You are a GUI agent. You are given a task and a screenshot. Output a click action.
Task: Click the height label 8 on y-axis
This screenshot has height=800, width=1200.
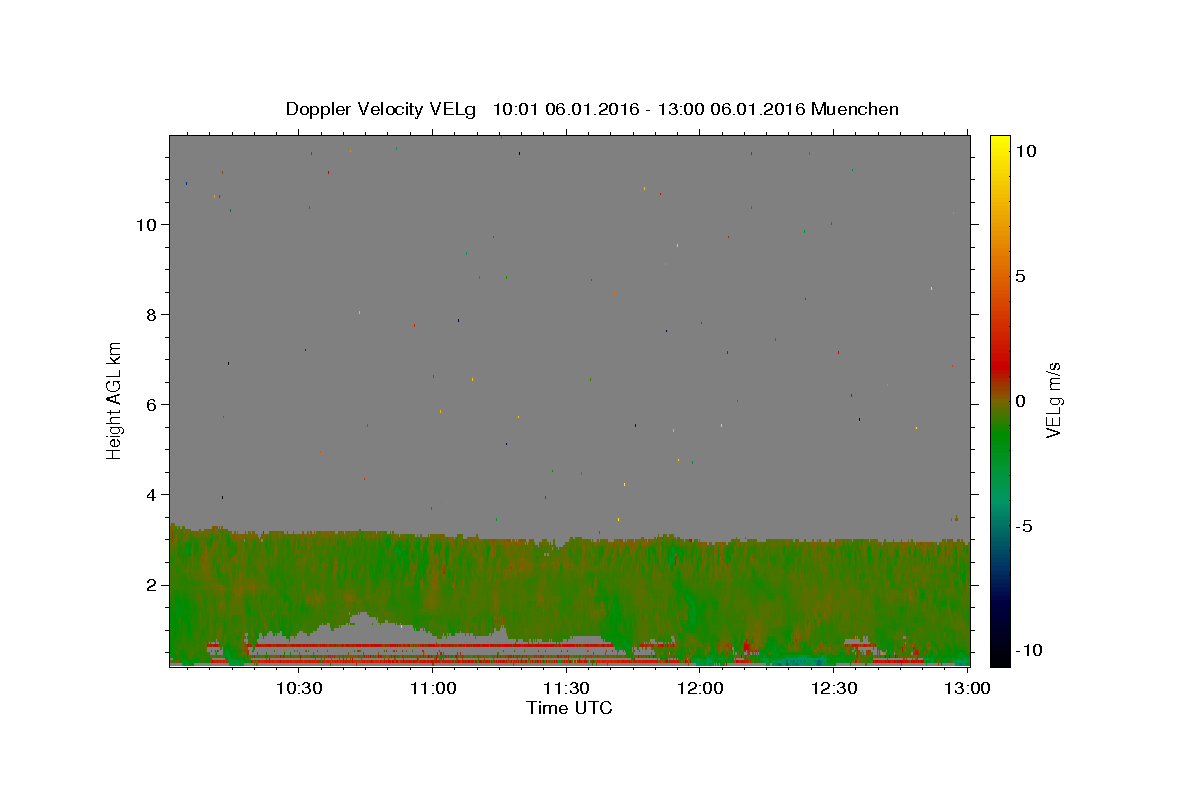pos(151,314)
